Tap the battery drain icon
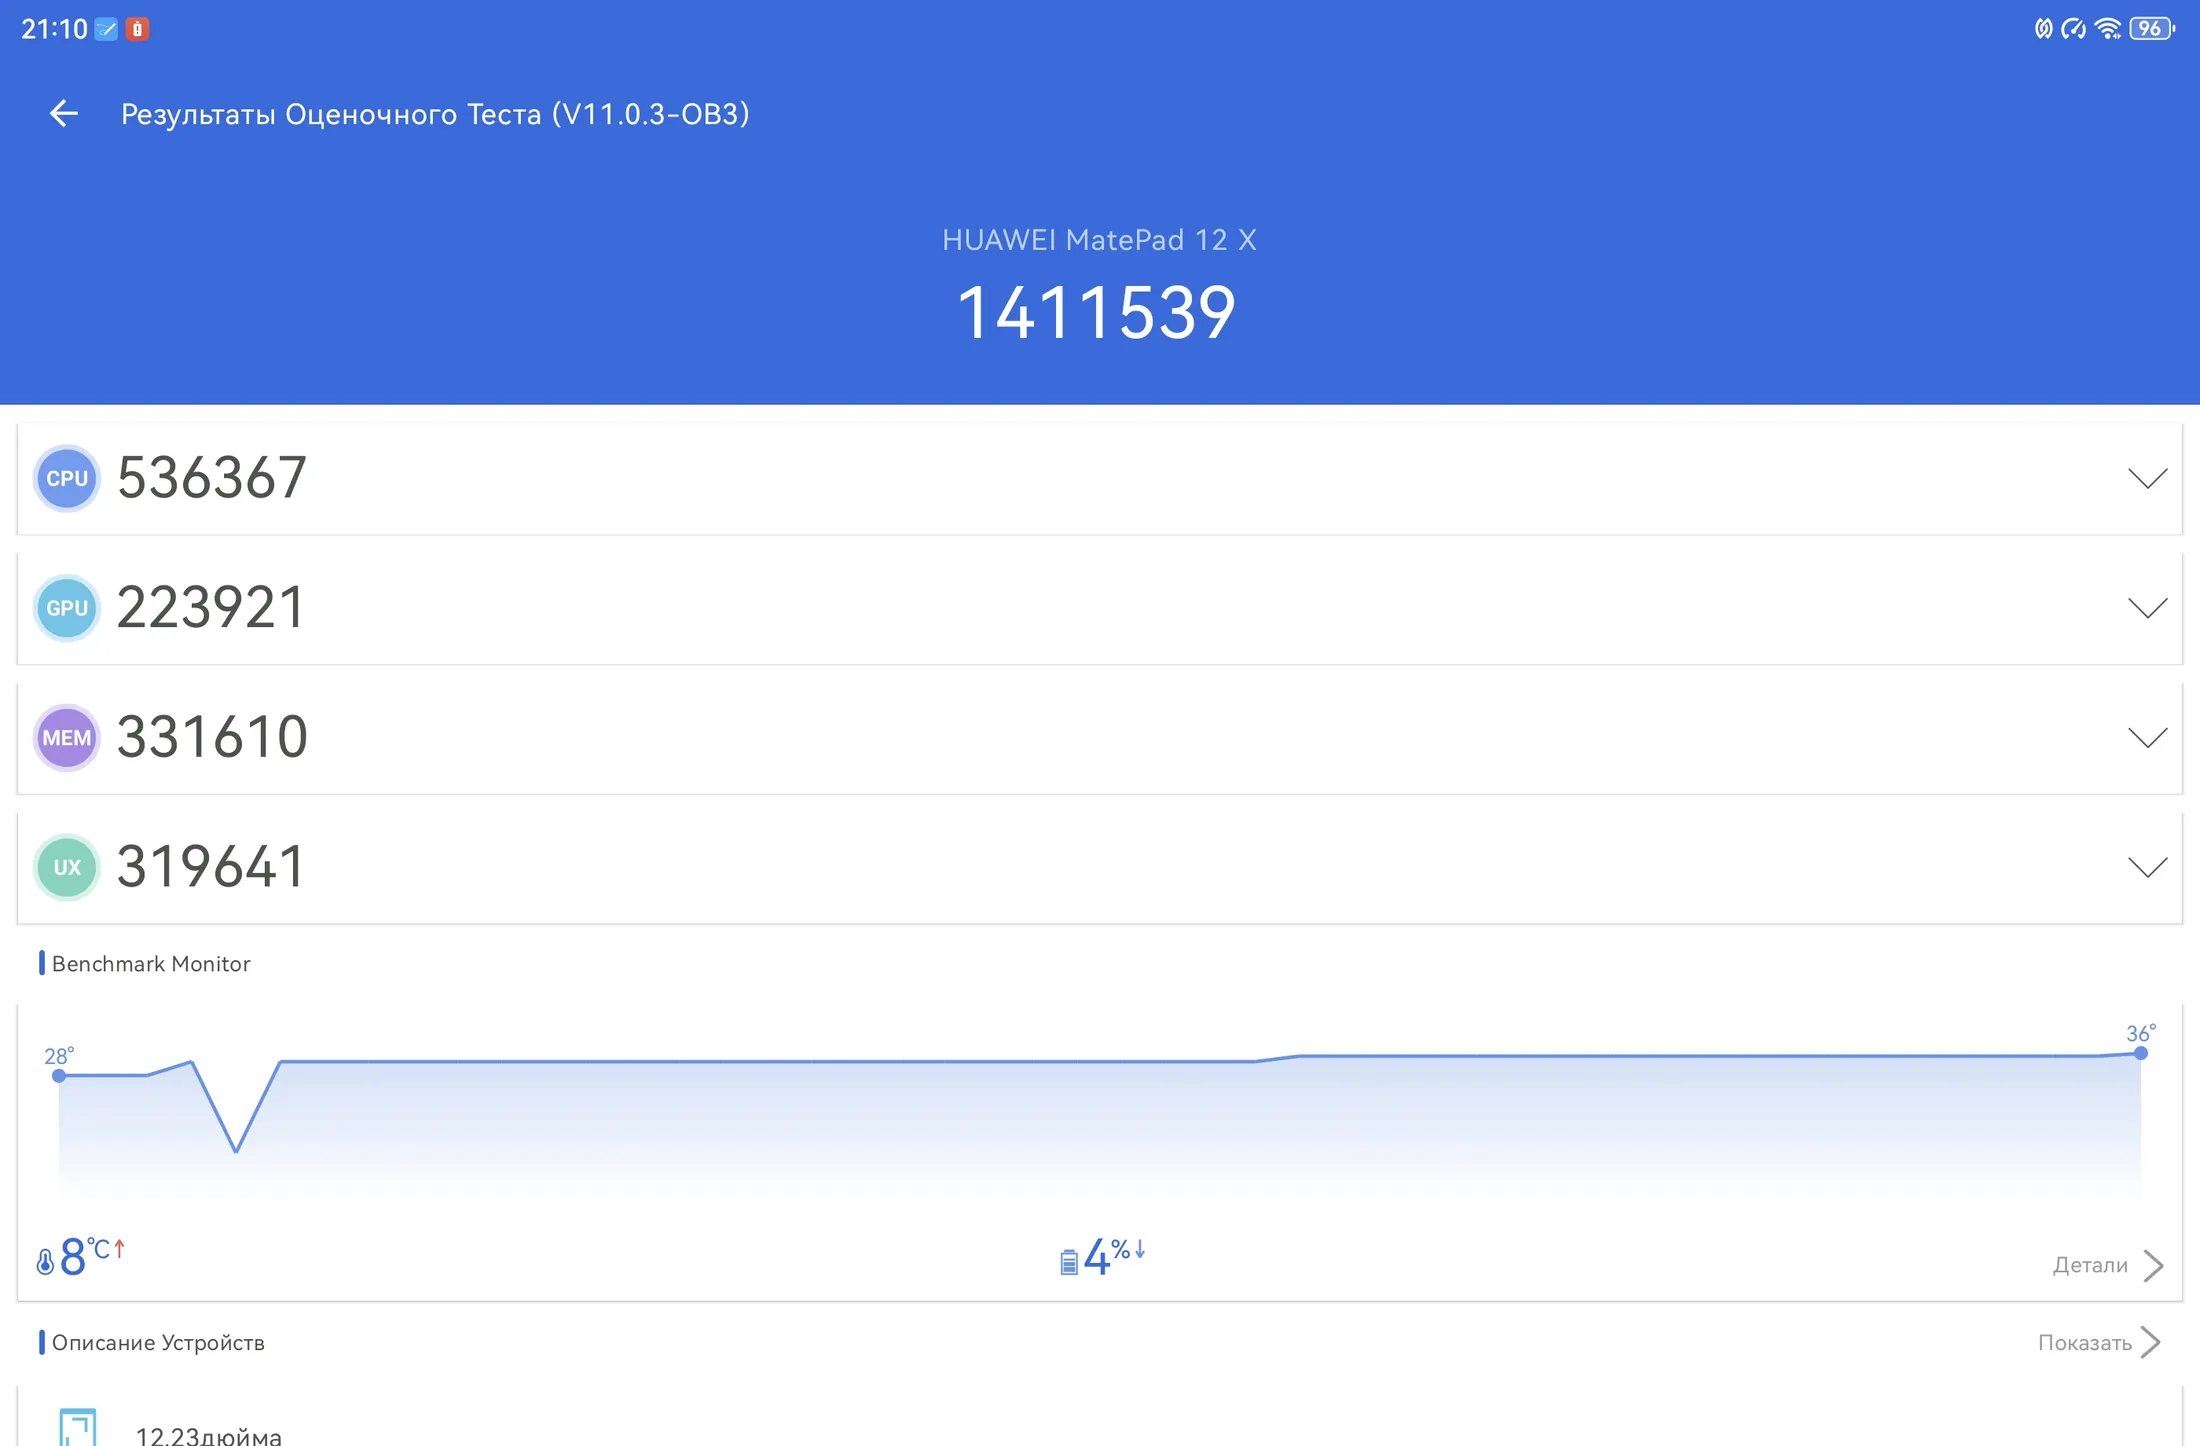This screenshot has height=1446, width=2200. 1069,1261
